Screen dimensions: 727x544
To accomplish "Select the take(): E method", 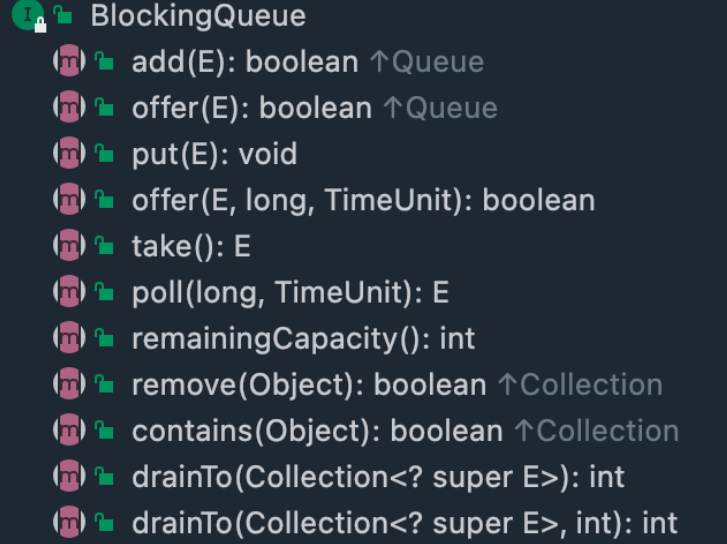I will [191, 246].
